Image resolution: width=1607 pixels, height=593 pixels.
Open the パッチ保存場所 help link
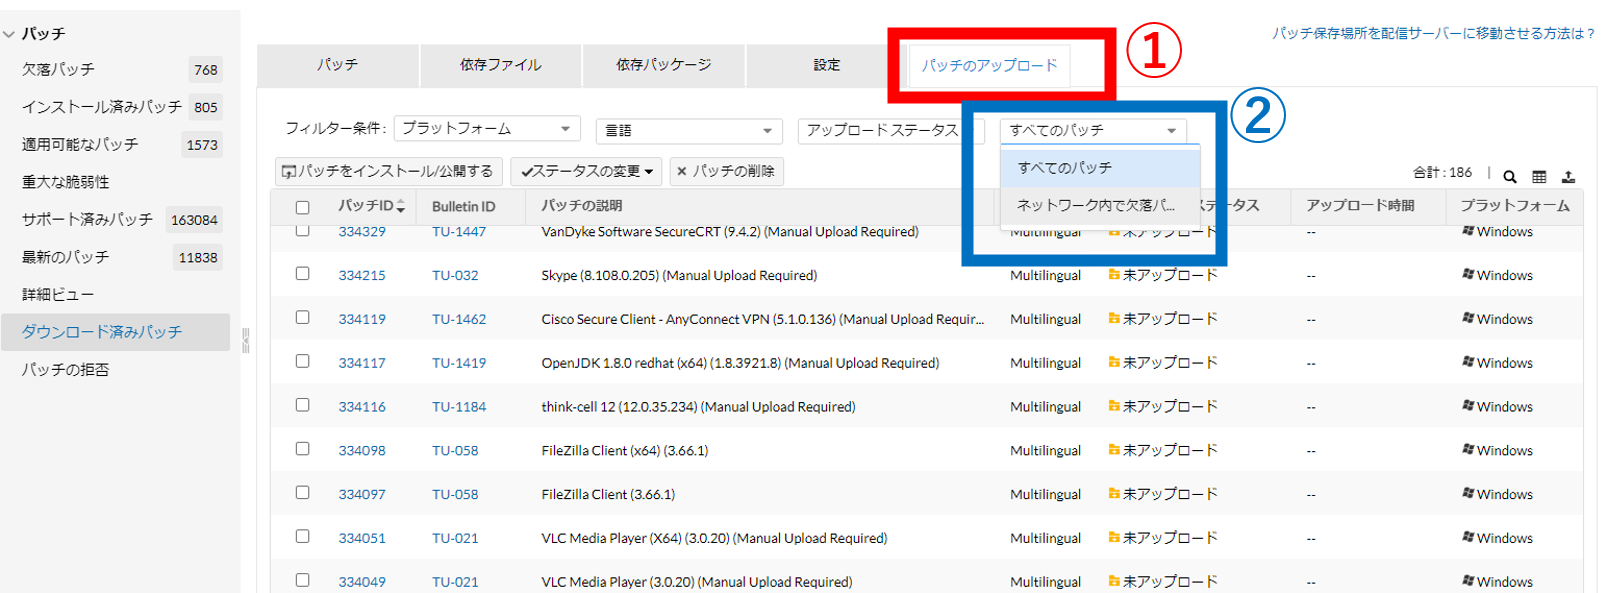pyautogui.click(x=1433, y=33)
